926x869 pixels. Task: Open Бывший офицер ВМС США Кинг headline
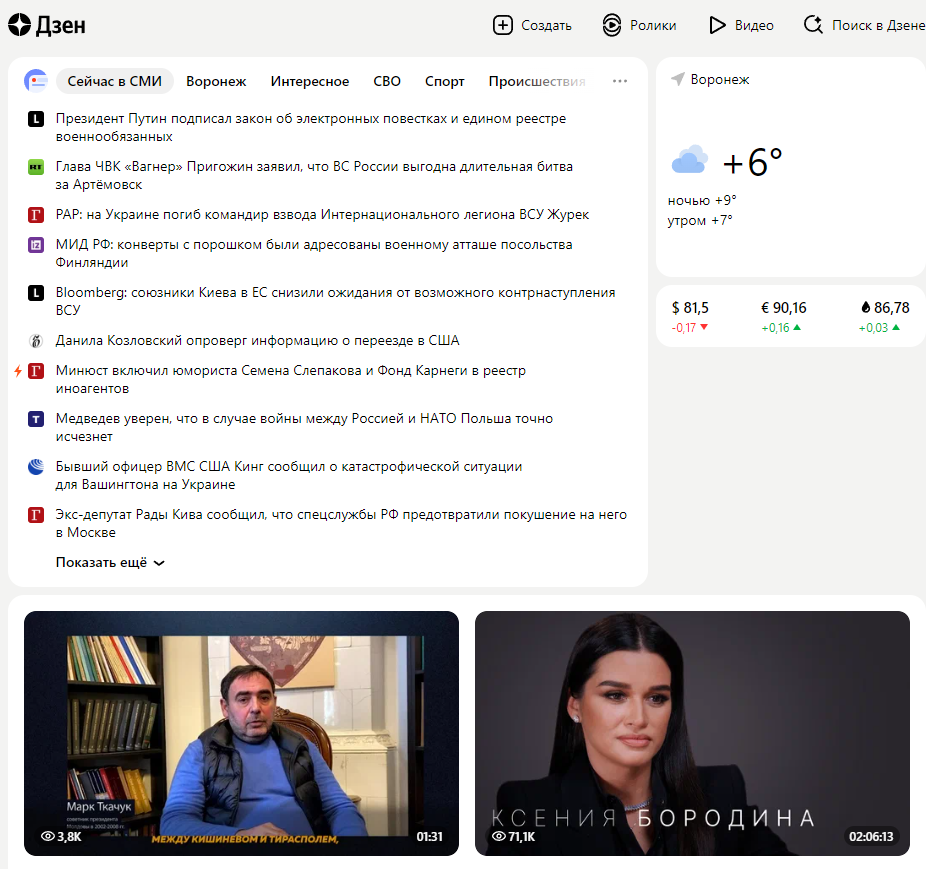289,475
